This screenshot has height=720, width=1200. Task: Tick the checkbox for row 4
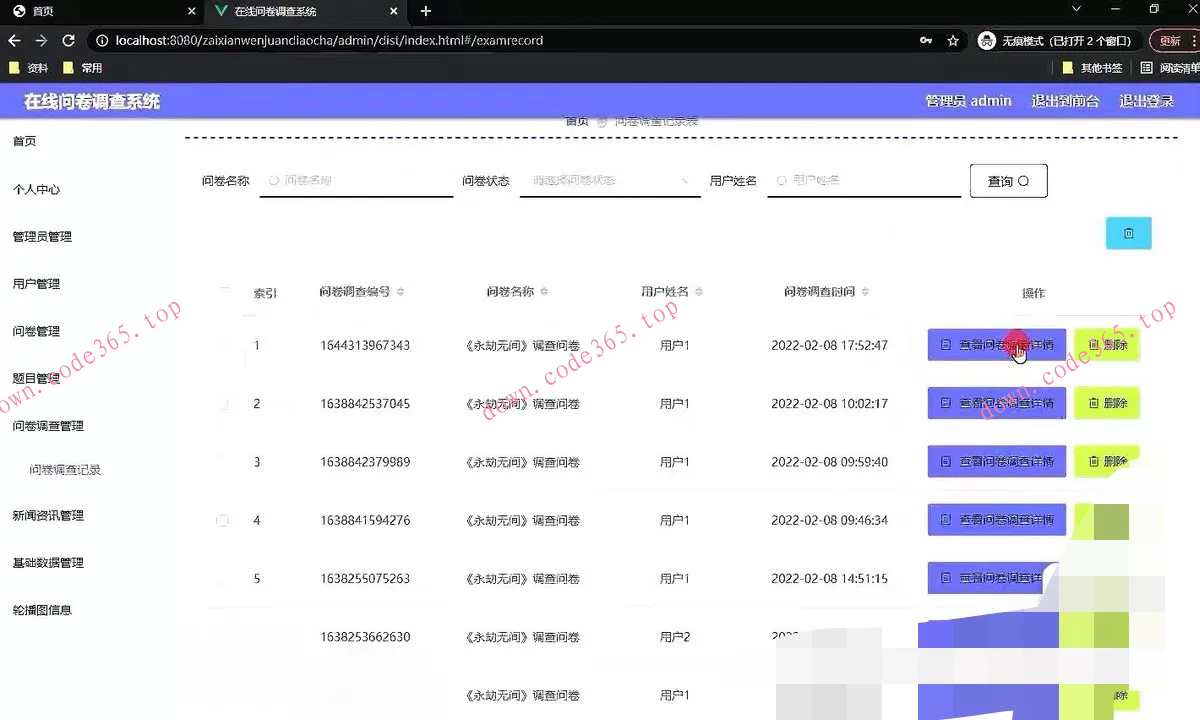tap(223, 521)
